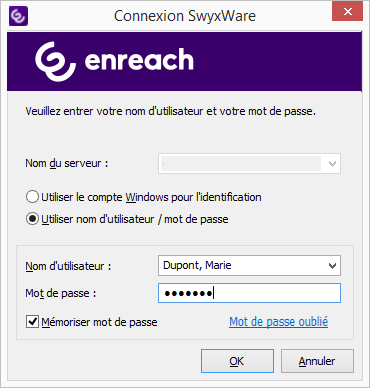This screenshot has width=370, height=388.
Task: Confirm login with the OK button
Action: pyautogui.click(x=237, y=361)
